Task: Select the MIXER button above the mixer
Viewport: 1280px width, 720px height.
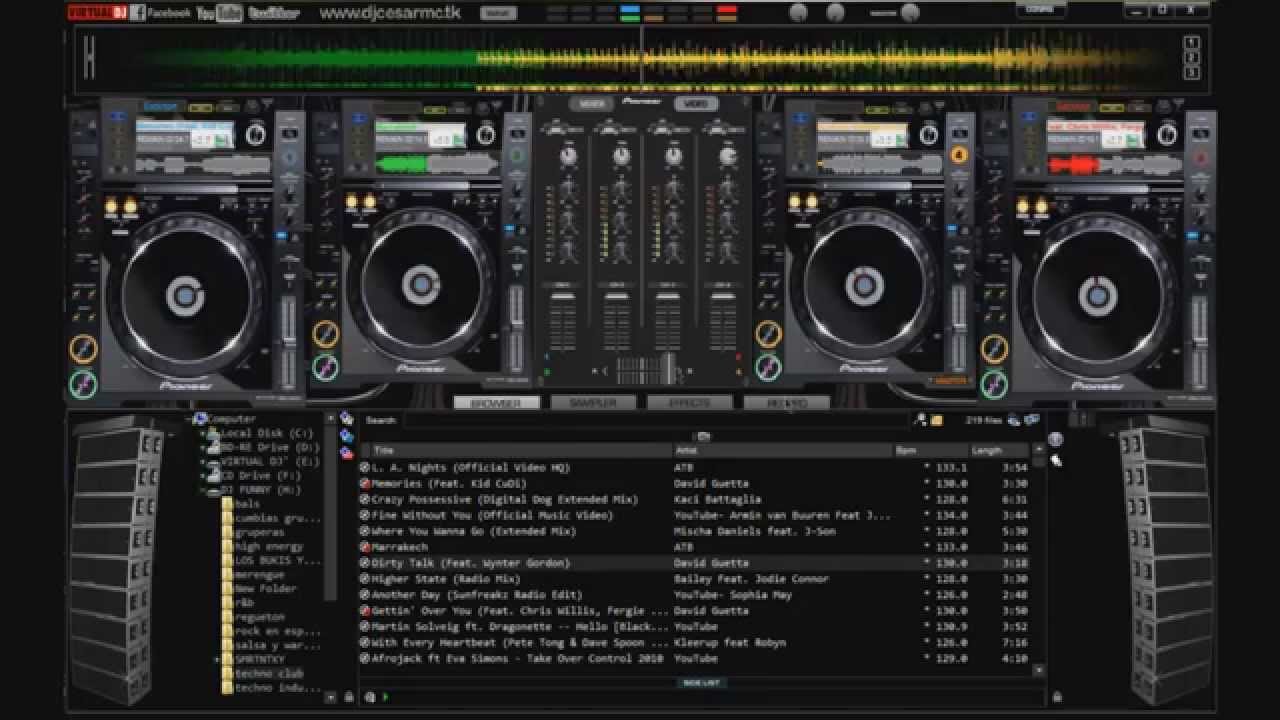Action: pyautogui.click(x=591, y=104)
